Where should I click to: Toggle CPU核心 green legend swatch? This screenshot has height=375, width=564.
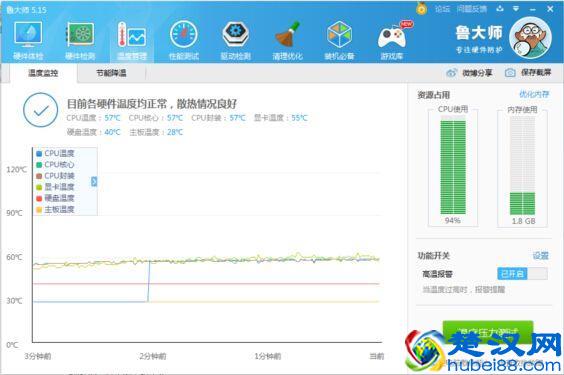coord(39,165)
